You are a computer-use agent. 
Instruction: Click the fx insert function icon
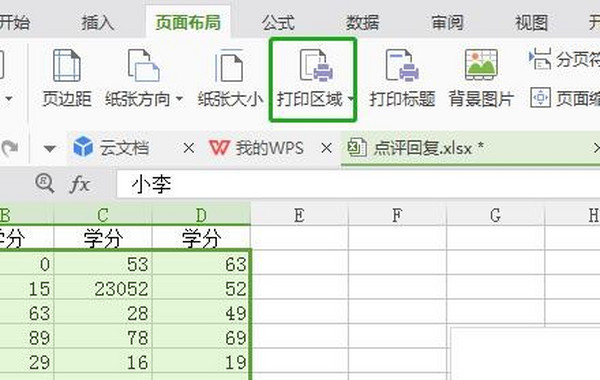80,184
